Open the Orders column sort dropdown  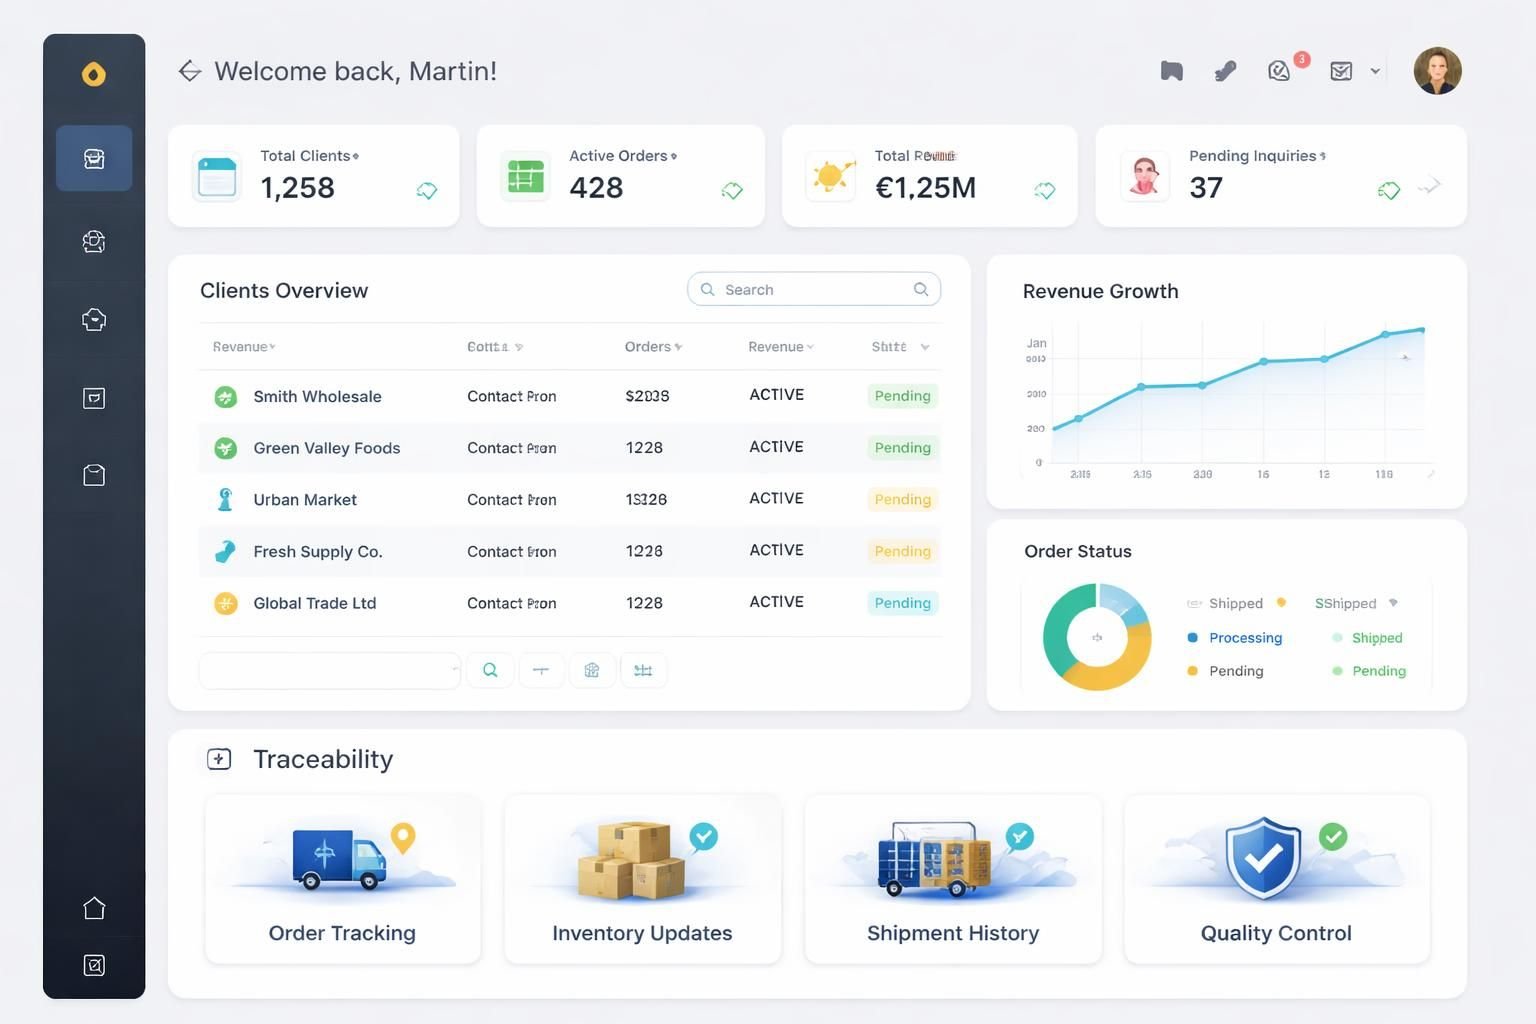(x=677, y=347)
